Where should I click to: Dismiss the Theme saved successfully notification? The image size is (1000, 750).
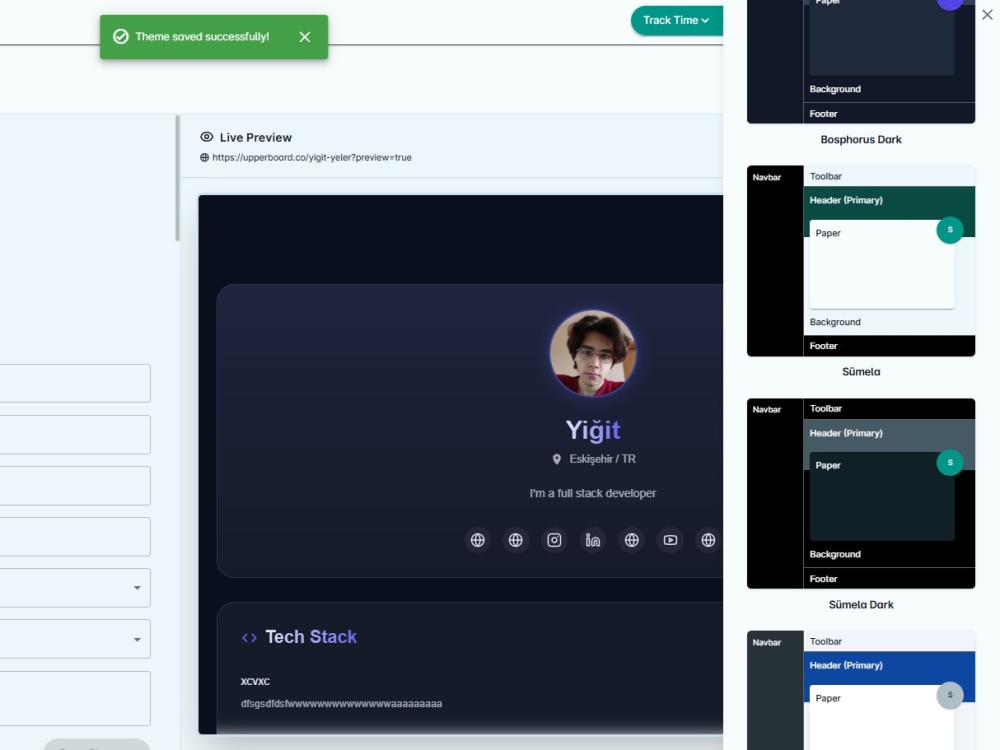click(305, 37)
